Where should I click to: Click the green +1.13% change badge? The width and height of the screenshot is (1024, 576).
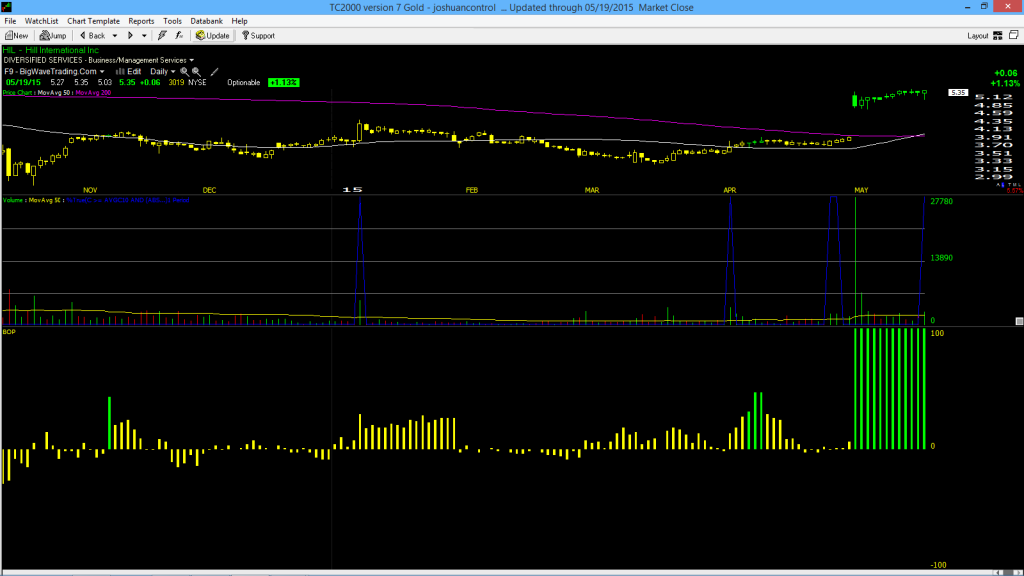pos(283,83)
